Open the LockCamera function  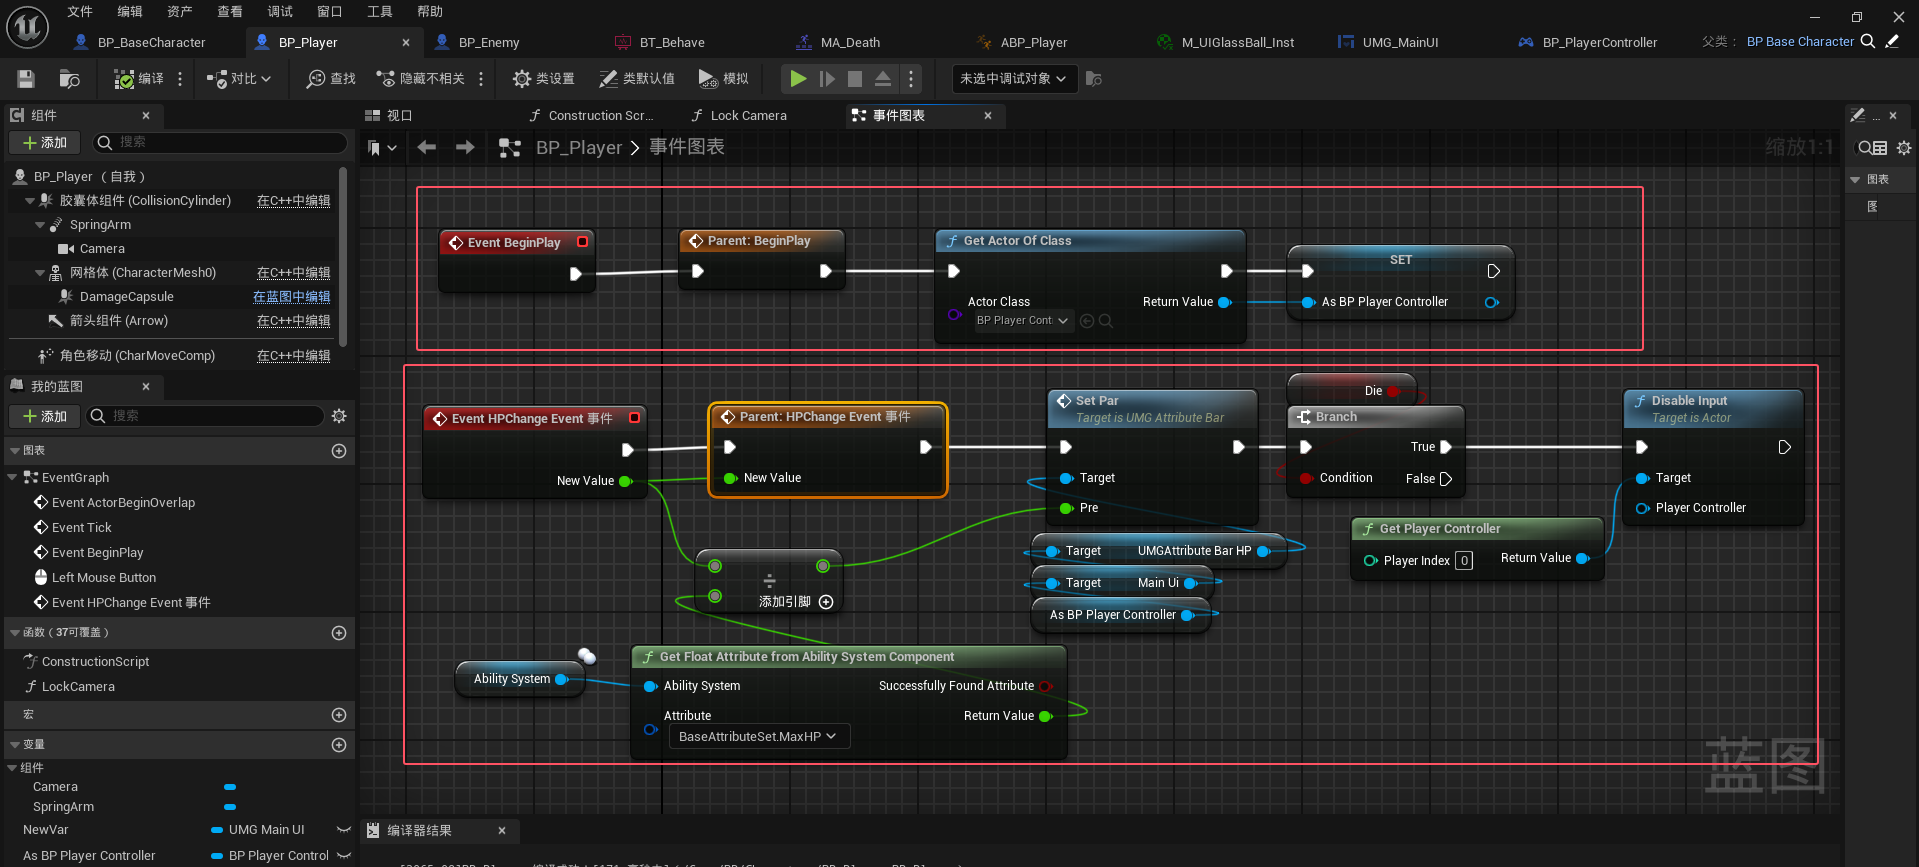78,687
